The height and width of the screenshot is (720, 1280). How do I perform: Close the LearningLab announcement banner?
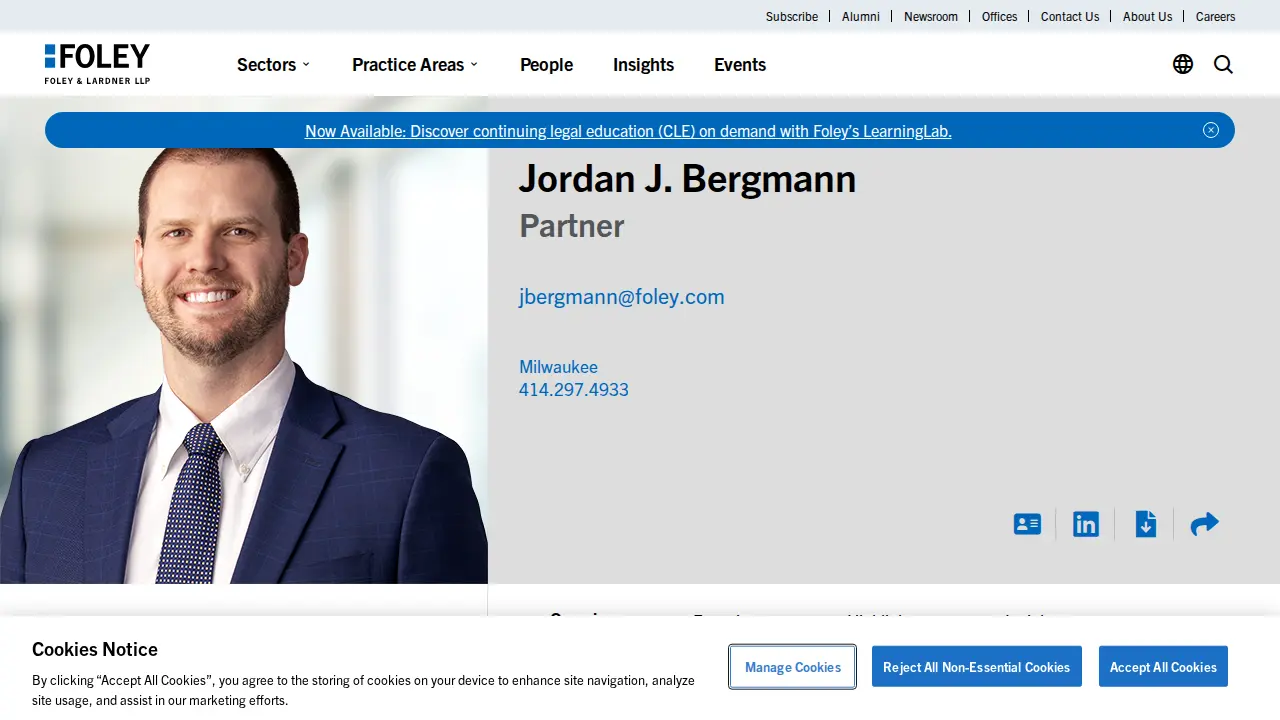pyautogui.click(x=1211, y=130)
